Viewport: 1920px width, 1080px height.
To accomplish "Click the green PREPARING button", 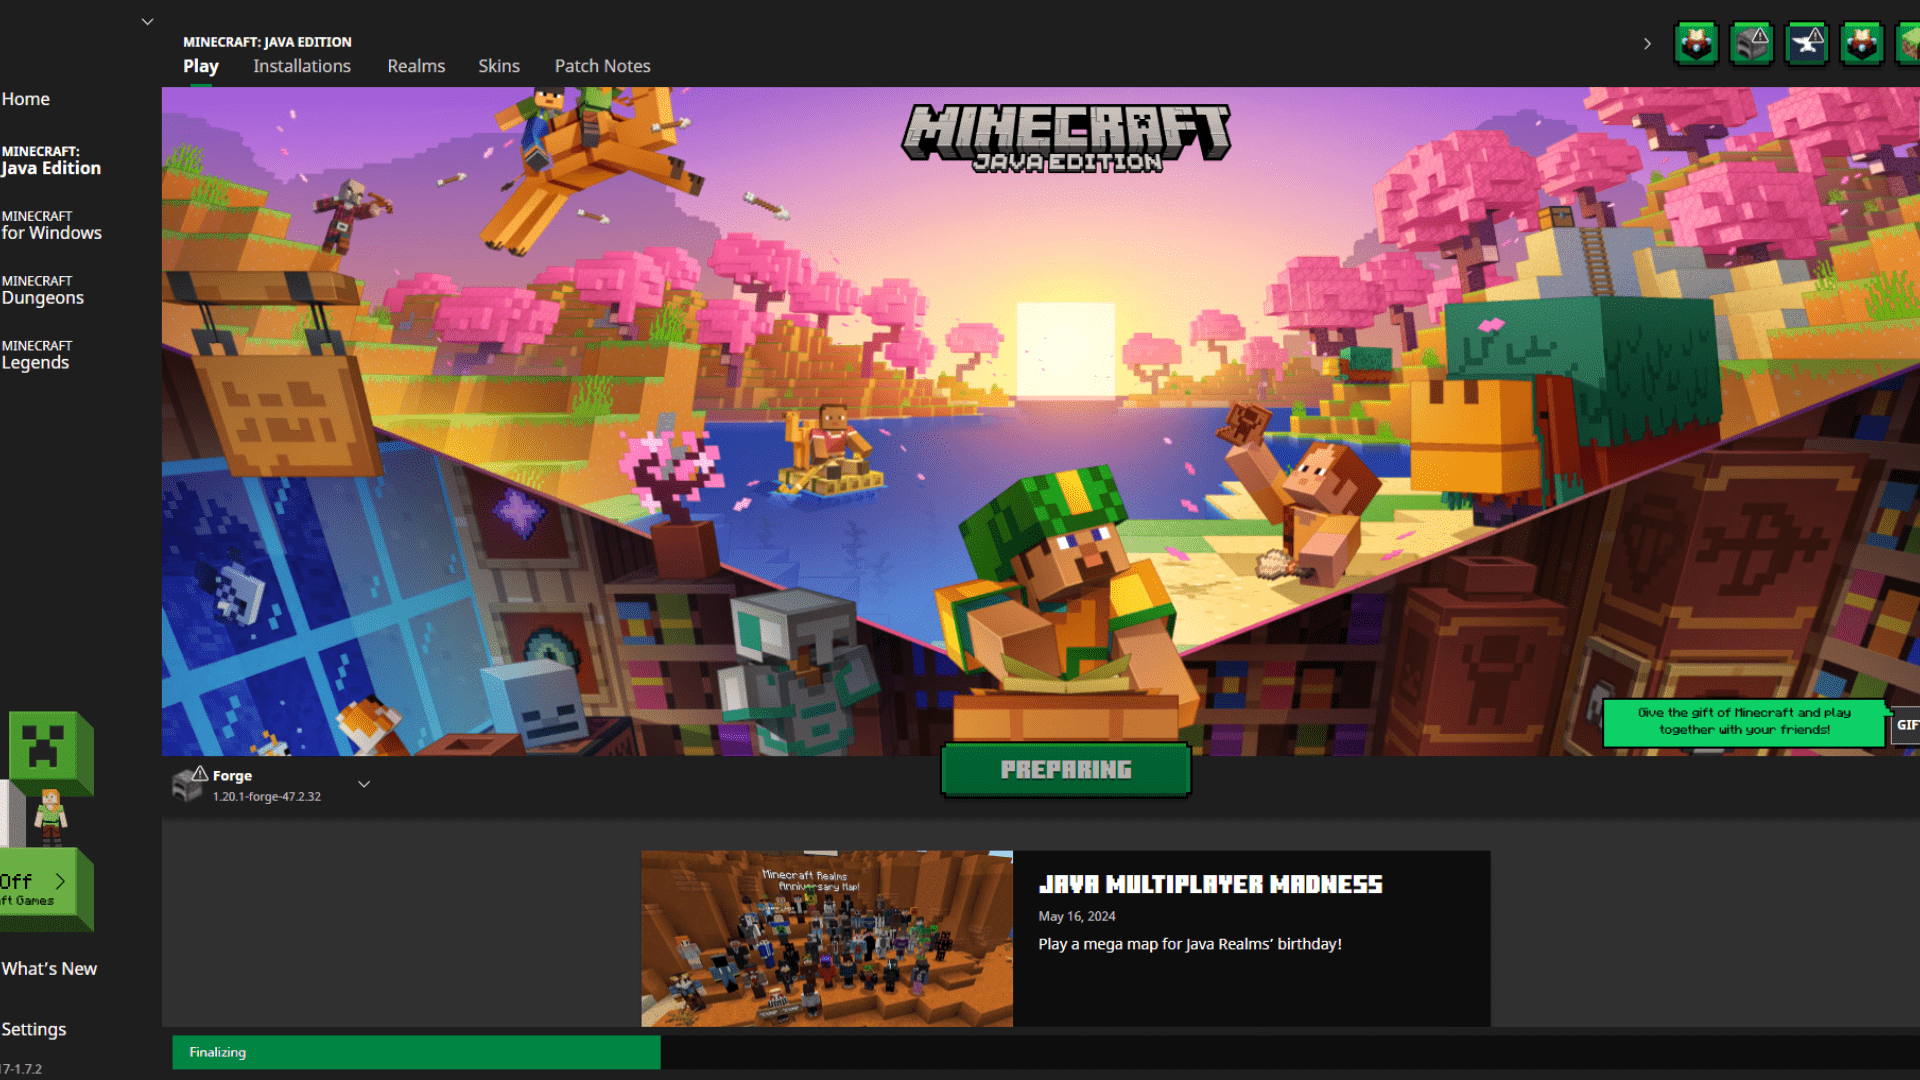I will point(1066,769).
